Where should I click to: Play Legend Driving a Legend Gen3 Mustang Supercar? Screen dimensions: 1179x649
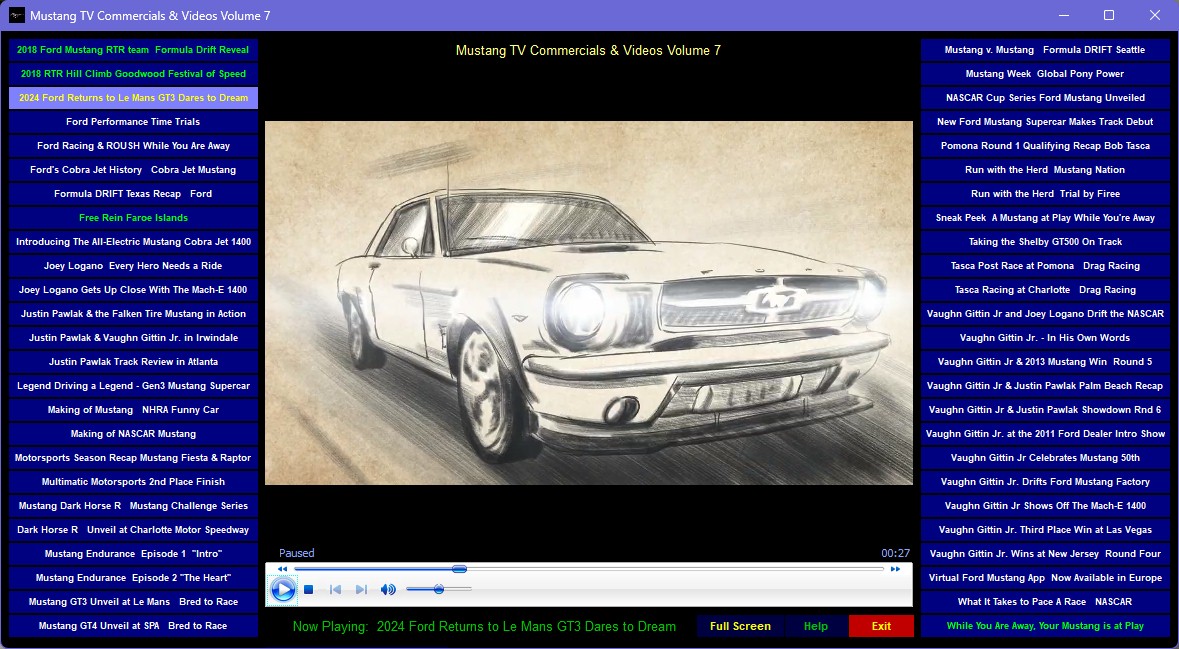click(133, 386)
